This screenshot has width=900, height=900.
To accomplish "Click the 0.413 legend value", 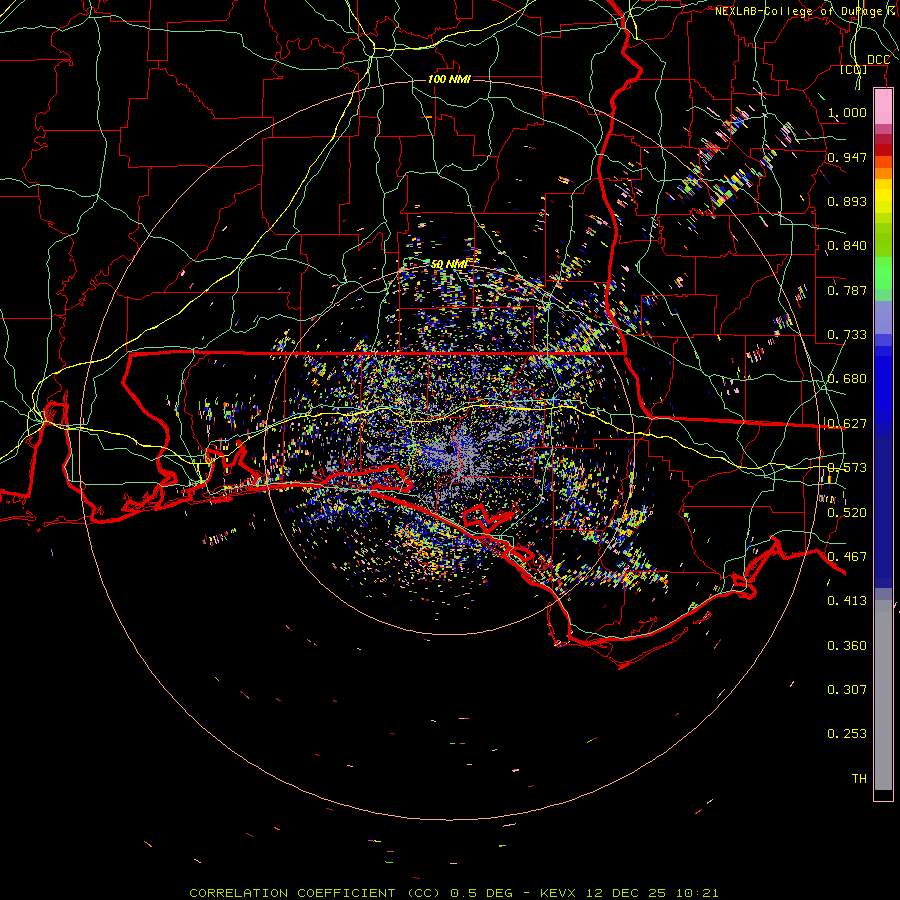I will (847, 601).
